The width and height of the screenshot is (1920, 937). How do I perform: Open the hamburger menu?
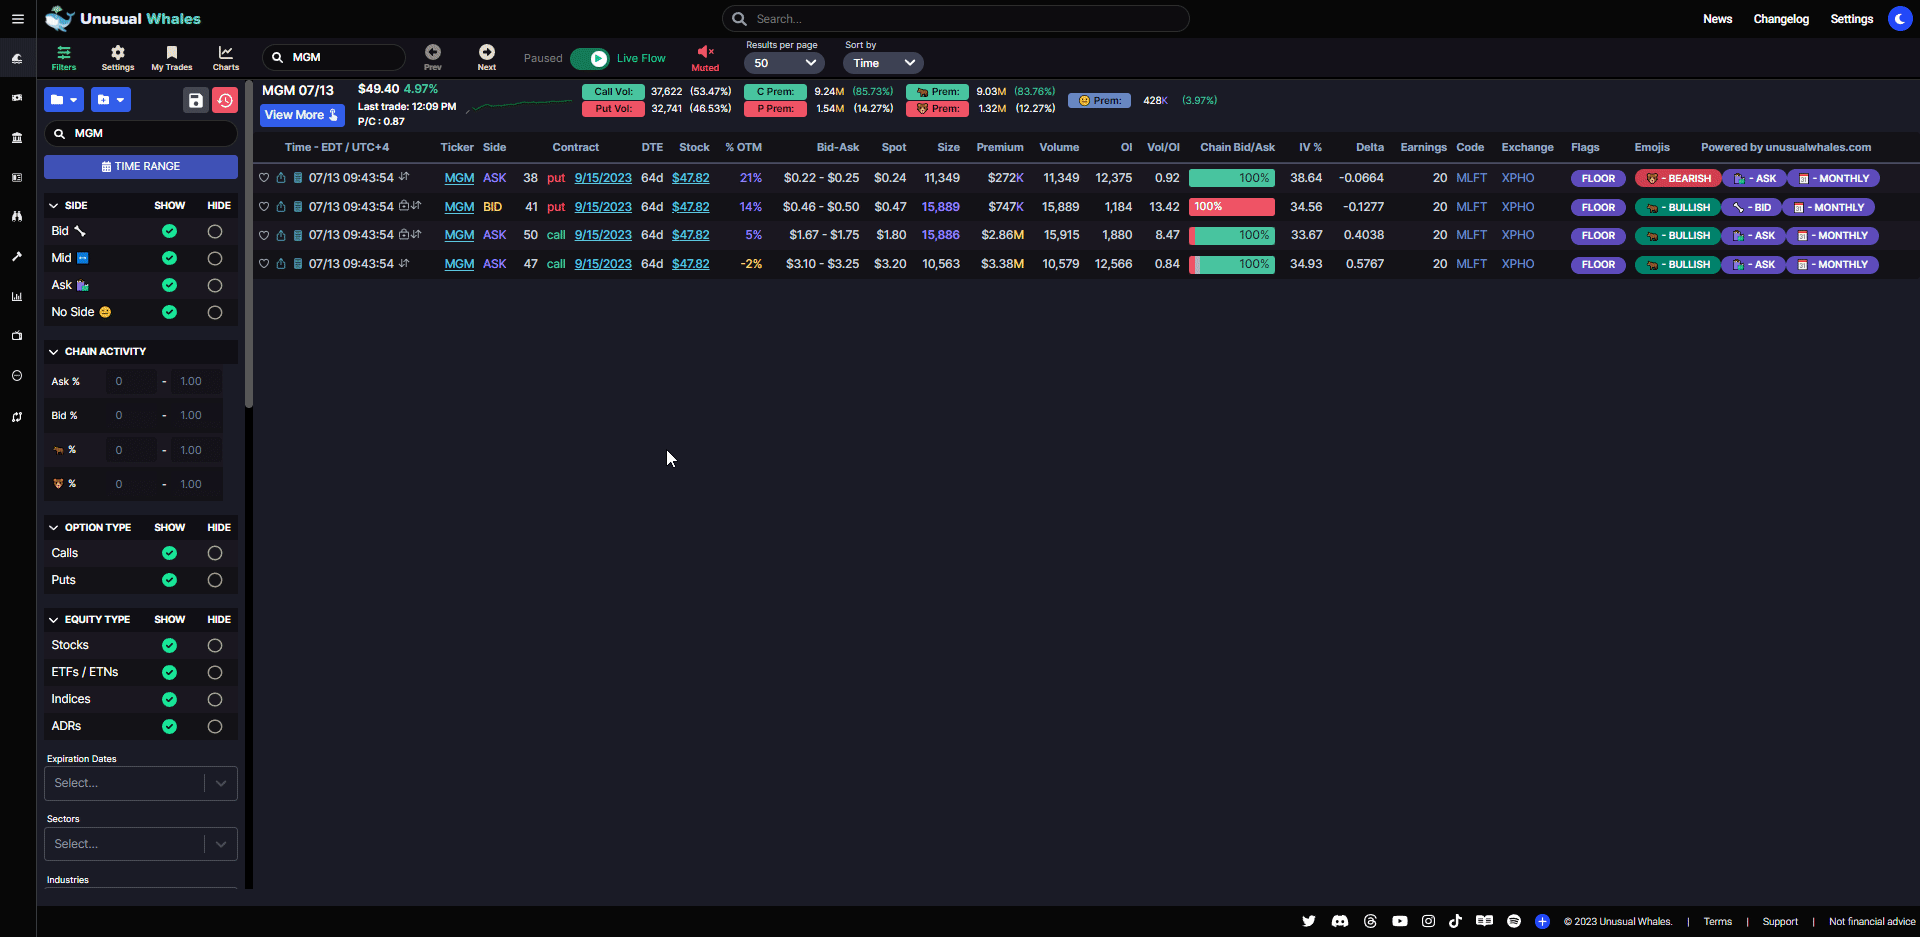pos(17,19)
